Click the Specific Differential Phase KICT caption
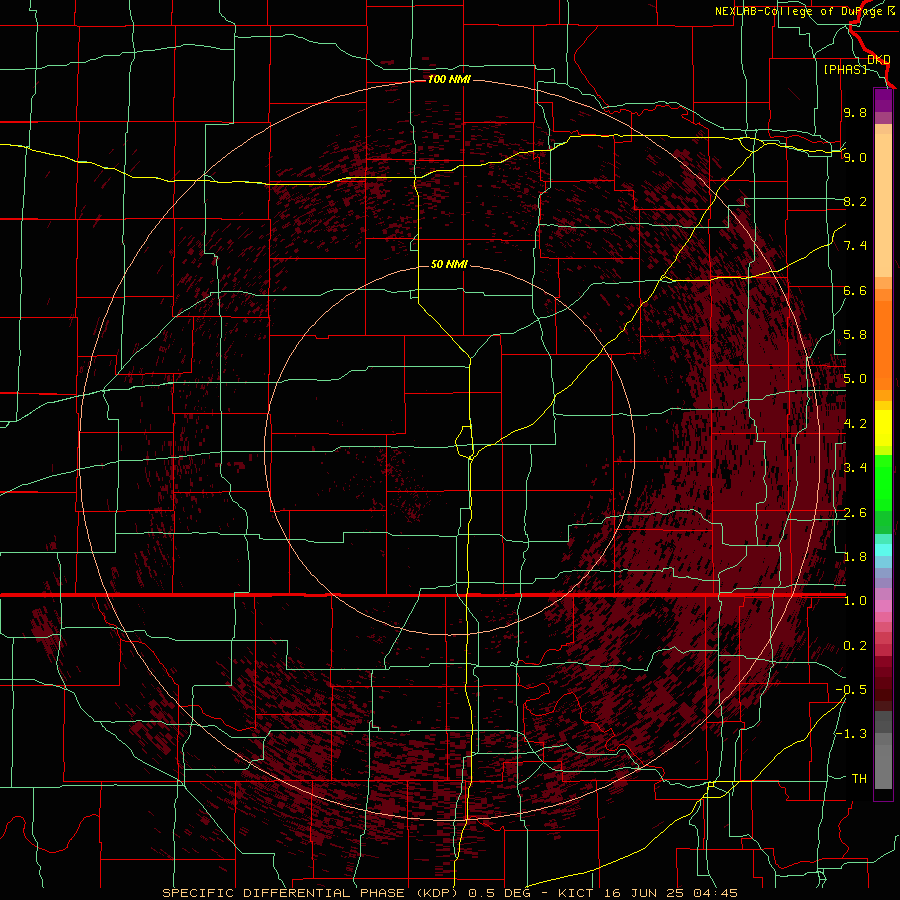This screenshot has width=900, height=900. pos(449,893)
